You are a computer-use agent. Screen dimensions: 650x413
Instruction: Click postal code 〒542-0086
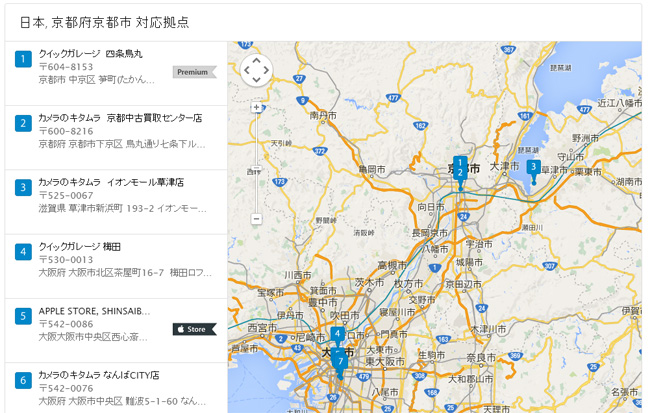pos(66,324)
